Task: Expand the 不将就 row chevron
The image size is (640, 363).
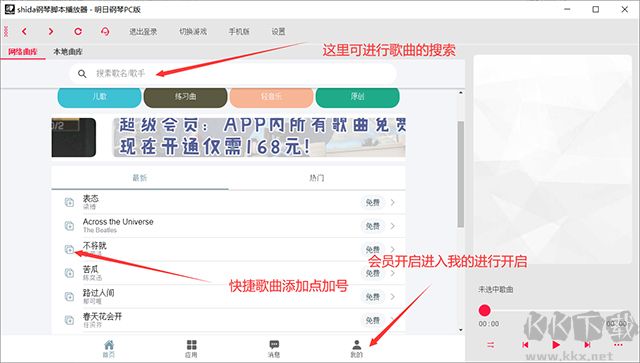Action: (x=393, y=249)
